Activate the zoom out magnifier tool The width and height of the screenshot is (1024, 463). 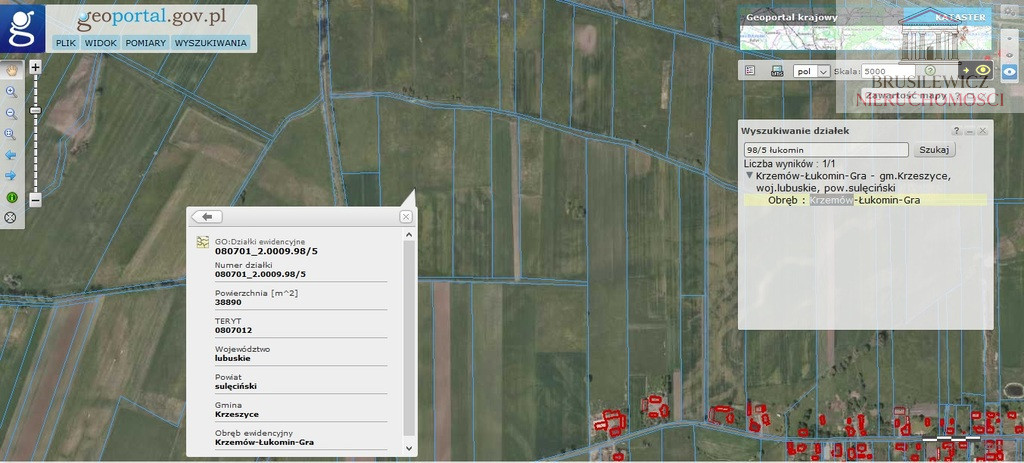(x=10, y=113)
